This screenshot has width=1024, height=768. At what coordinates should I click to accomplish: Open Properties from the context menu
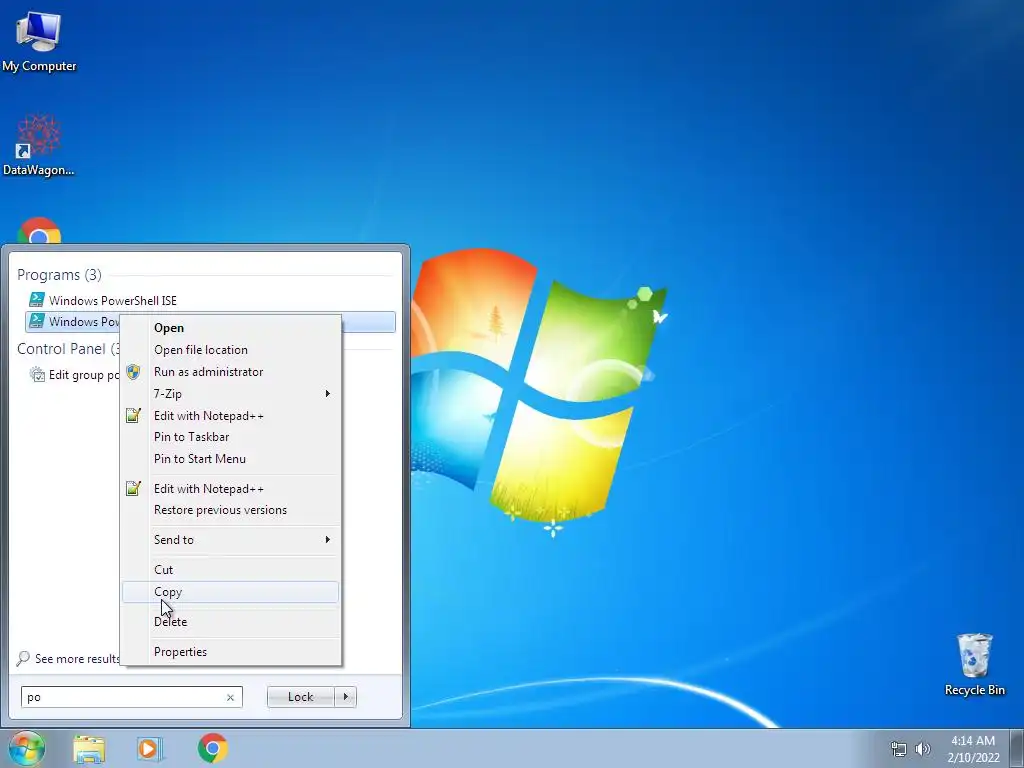pos(231,652)
